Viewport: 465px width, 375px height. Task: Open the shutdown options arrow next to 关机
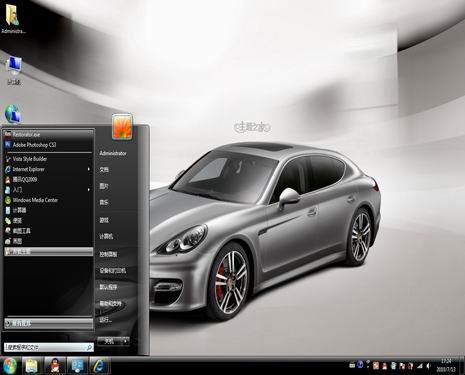125,341
